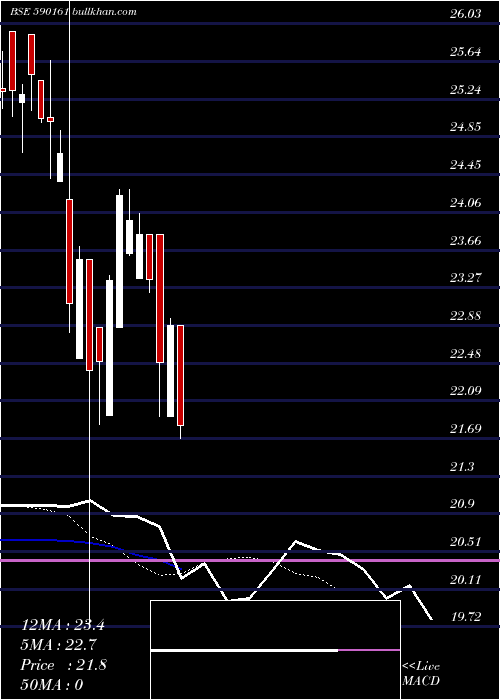Image resolution: width=500 pixels, height=700 pixels.
Task: Click the 26.03 price axis label
Action: click(x=466, y=14)
